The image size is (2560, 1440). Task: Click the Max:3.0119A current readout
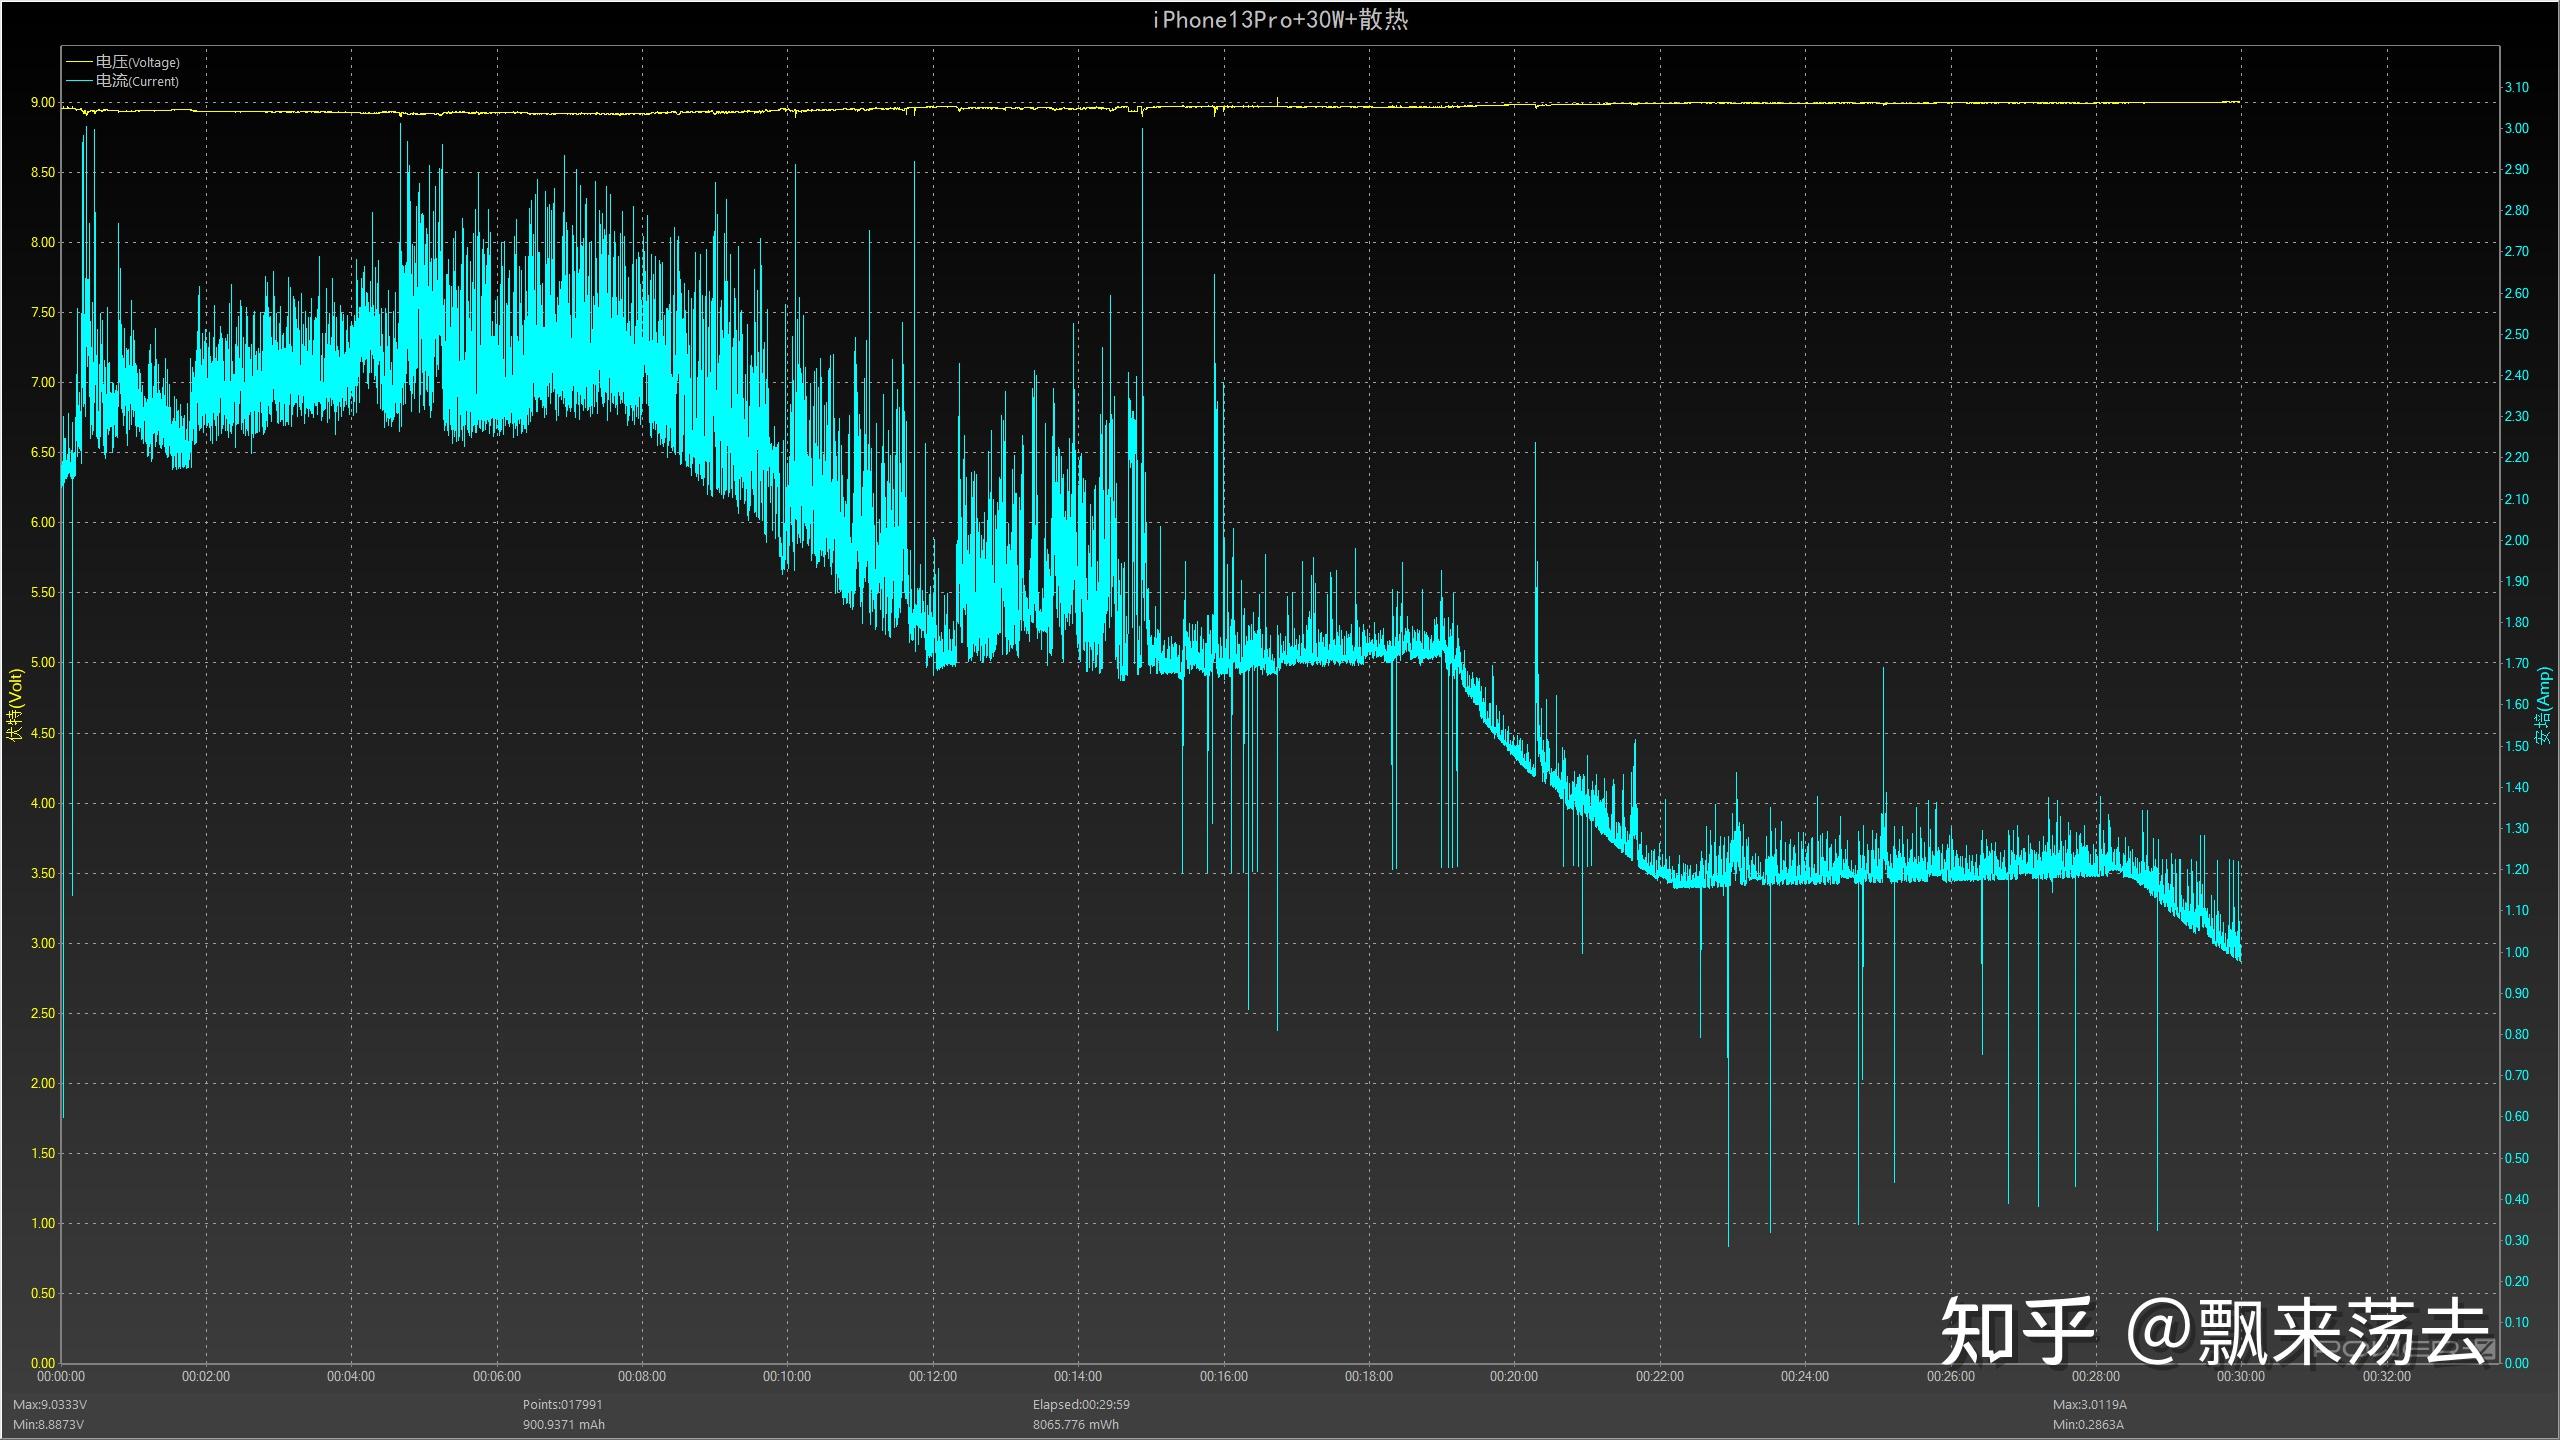tap(2090, 1404)
